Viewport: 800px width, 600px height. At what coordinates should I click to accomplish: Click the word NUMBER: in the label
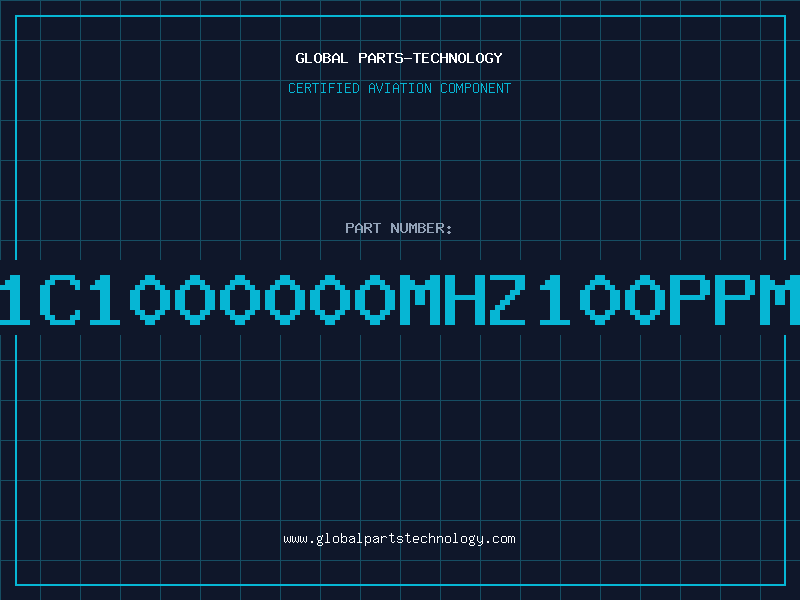pos(421,228)
